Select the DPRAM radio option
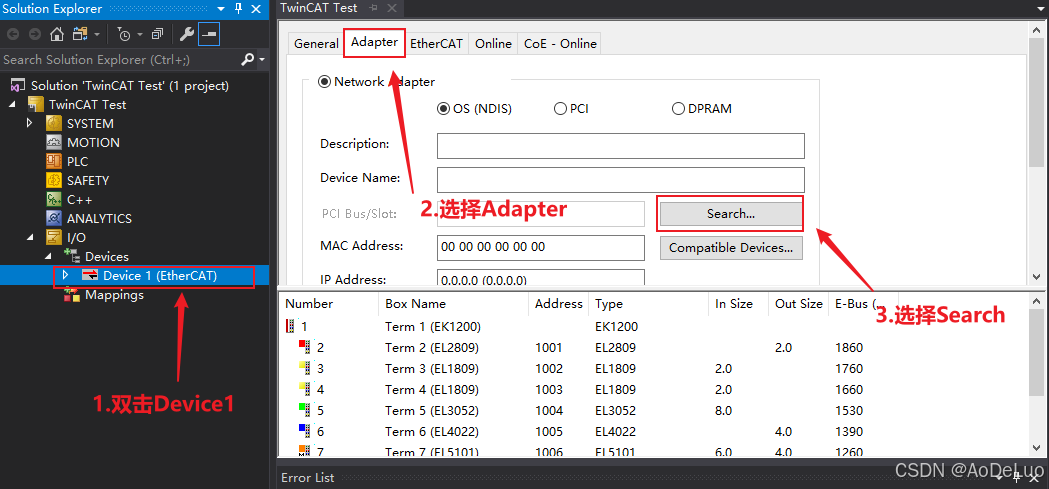This screenshot has height=489, width=1049. coord(678,108)
